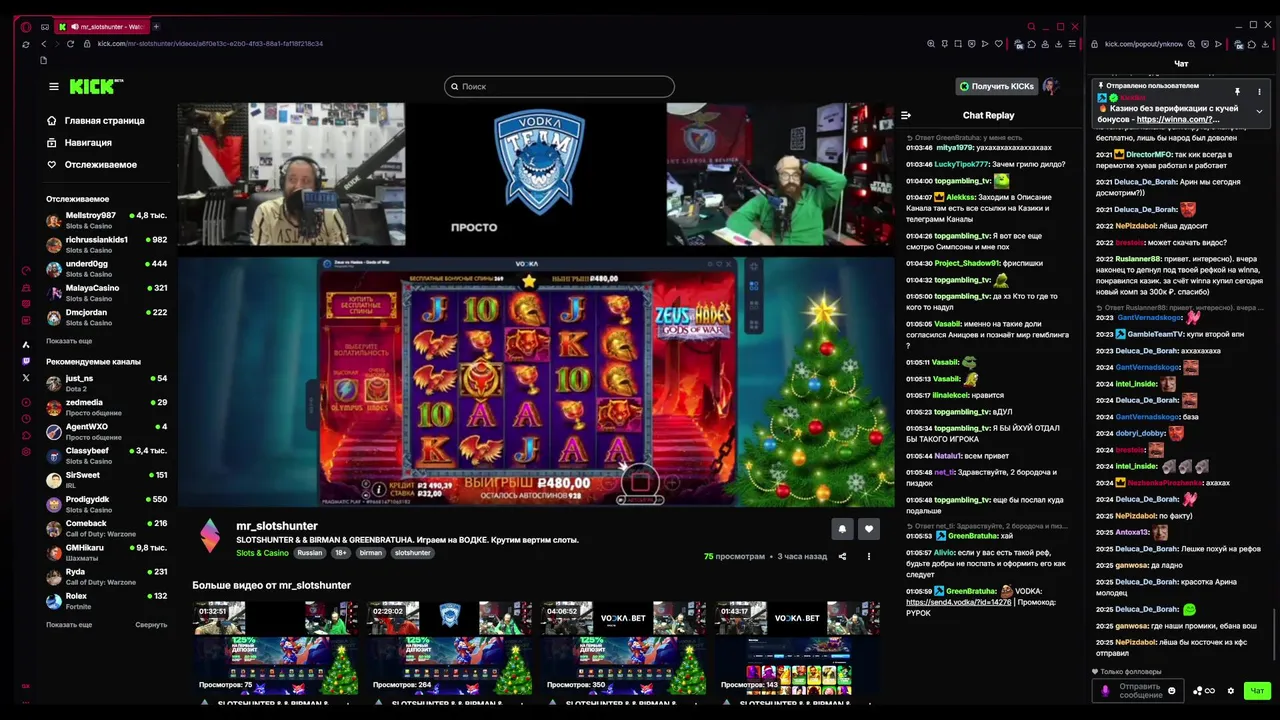Screen dimensions: 1280x720
Task: Open the Opera workspaces icon beside the tab
Action: tap(45, 27)
